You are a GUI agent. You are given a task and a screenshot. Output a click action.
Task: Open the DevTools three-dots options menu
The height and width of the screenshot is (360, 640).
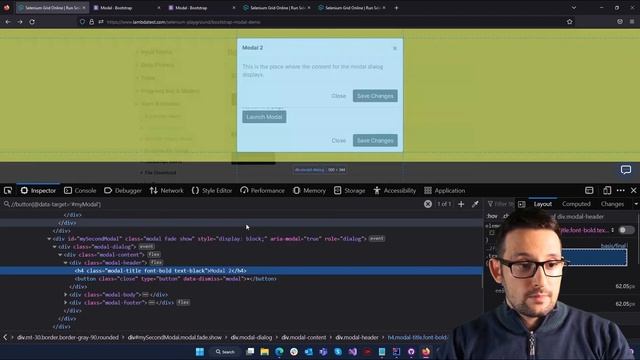pyautogui.click(x=621, y=191)
